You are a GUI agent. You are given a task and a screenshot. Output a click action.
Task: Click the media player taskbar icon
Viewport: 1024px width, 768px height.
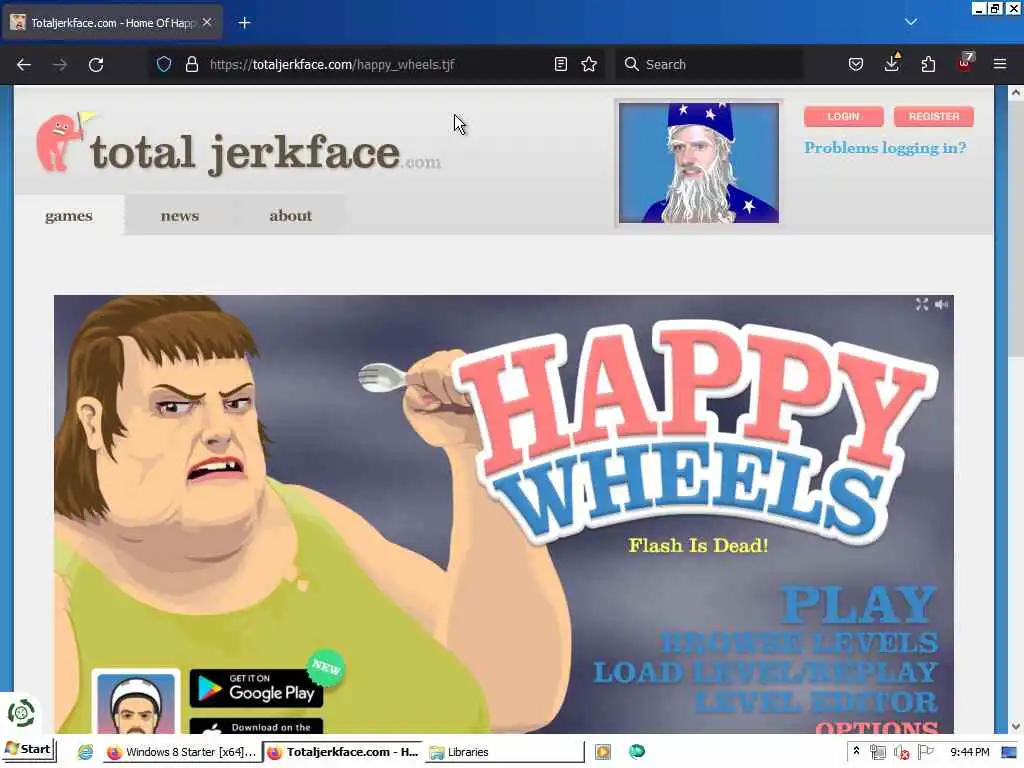pos(603,752)
